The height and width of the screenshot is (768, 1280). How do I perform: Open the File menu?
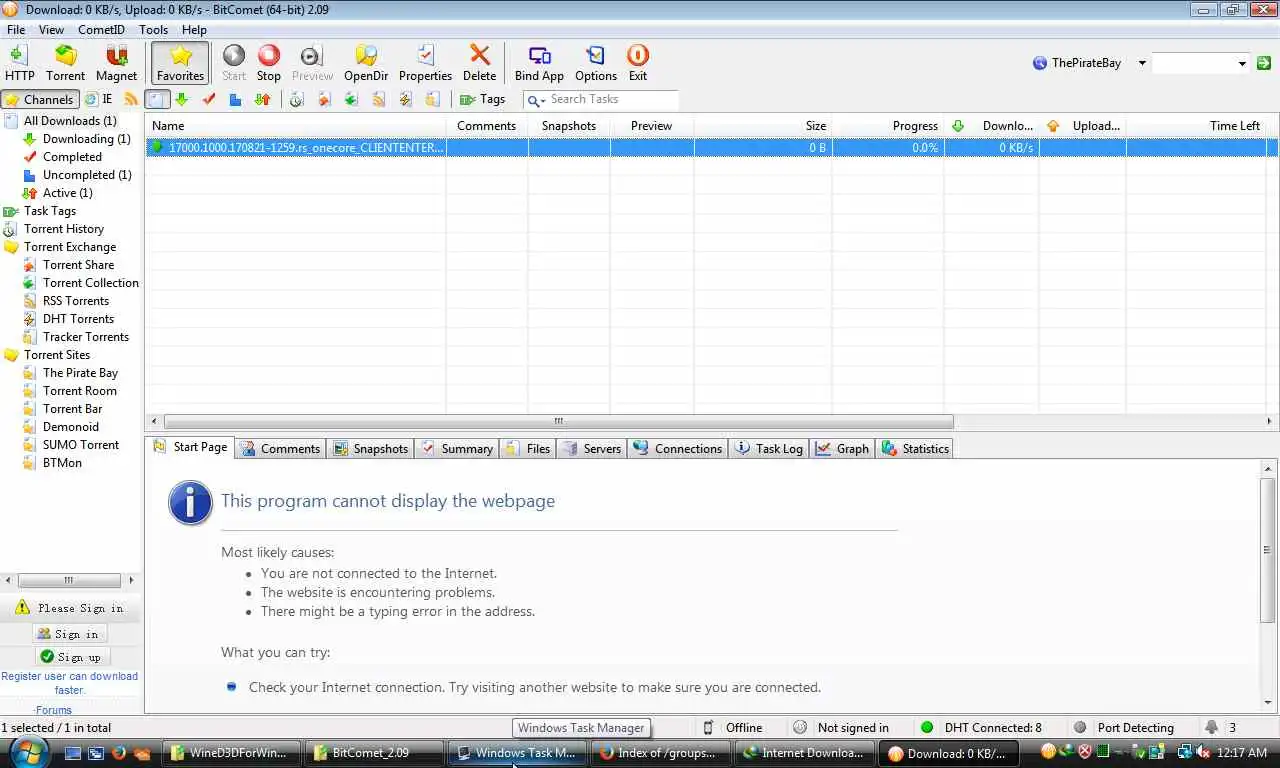point(16,30)
